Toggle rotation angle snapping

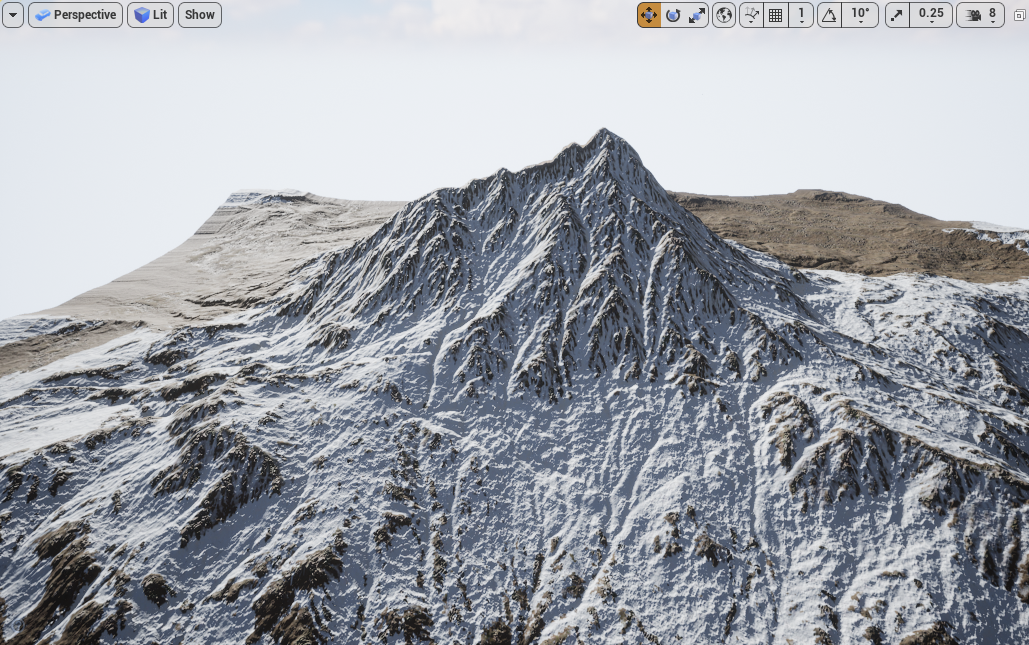pos(829,15)
